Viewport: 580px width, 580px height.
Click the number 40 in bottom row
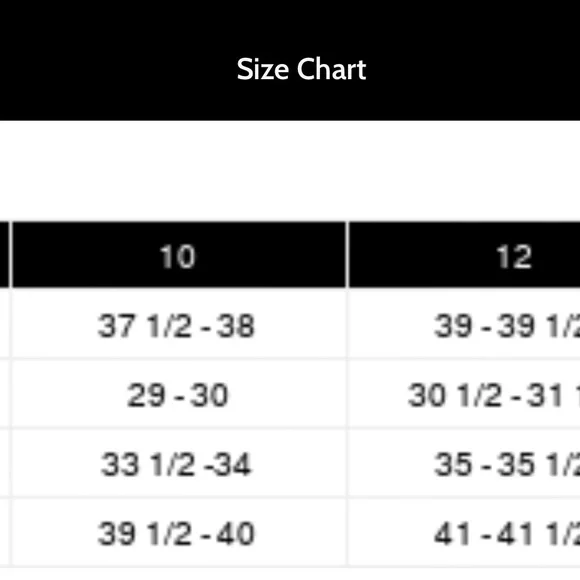236,534
